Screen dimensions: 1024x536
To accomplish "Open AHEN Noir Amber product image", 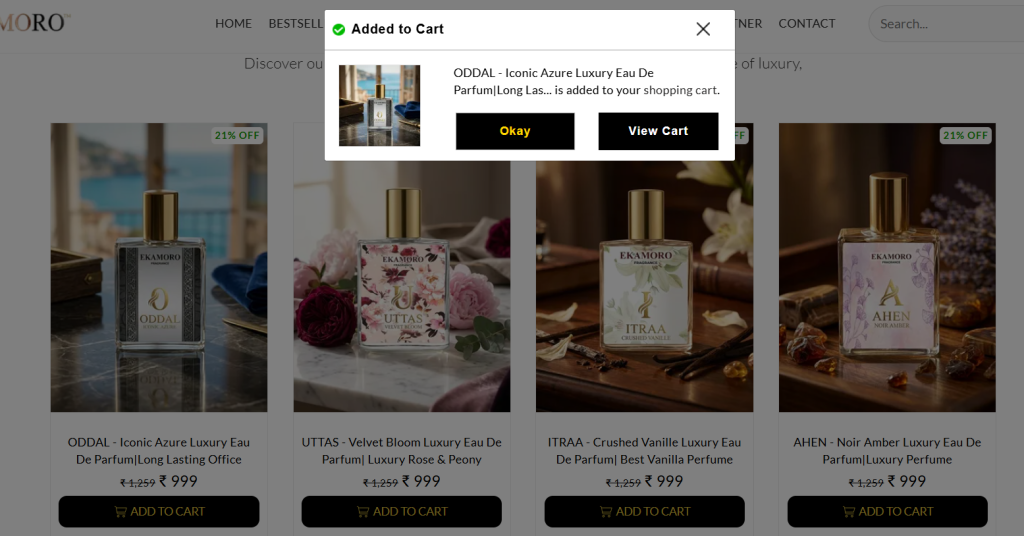I will pos(888,268).
